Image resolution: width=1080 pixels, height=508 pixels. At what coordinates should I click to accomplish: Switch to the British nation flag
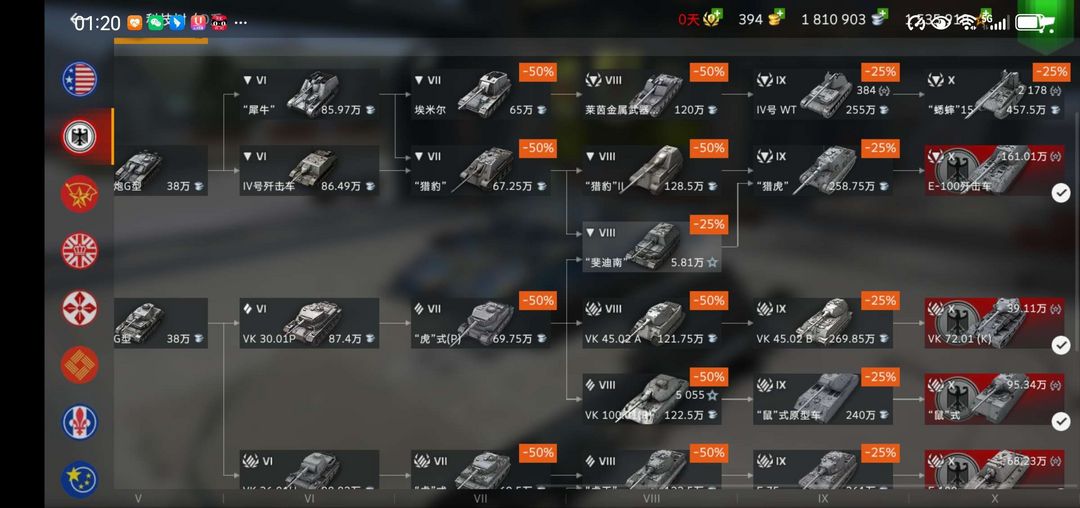pos(79,251)
